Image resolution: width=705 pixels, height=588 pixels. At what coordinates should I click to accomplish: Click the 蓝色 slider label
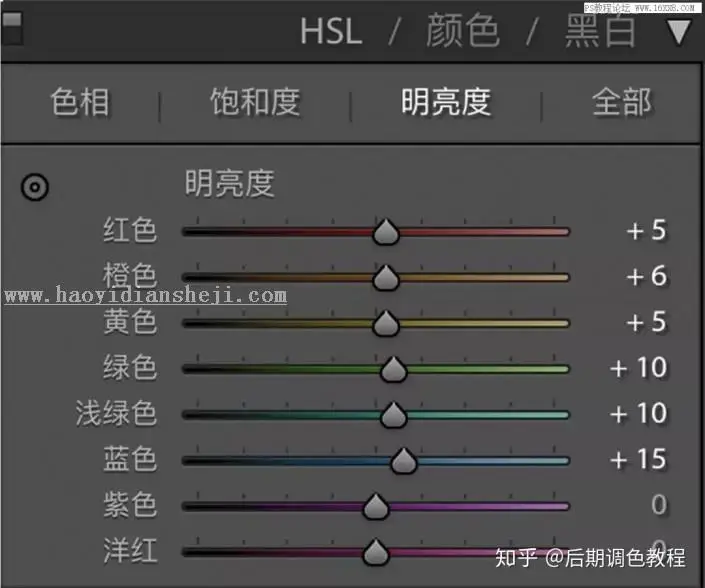click(x=130, y=459)
